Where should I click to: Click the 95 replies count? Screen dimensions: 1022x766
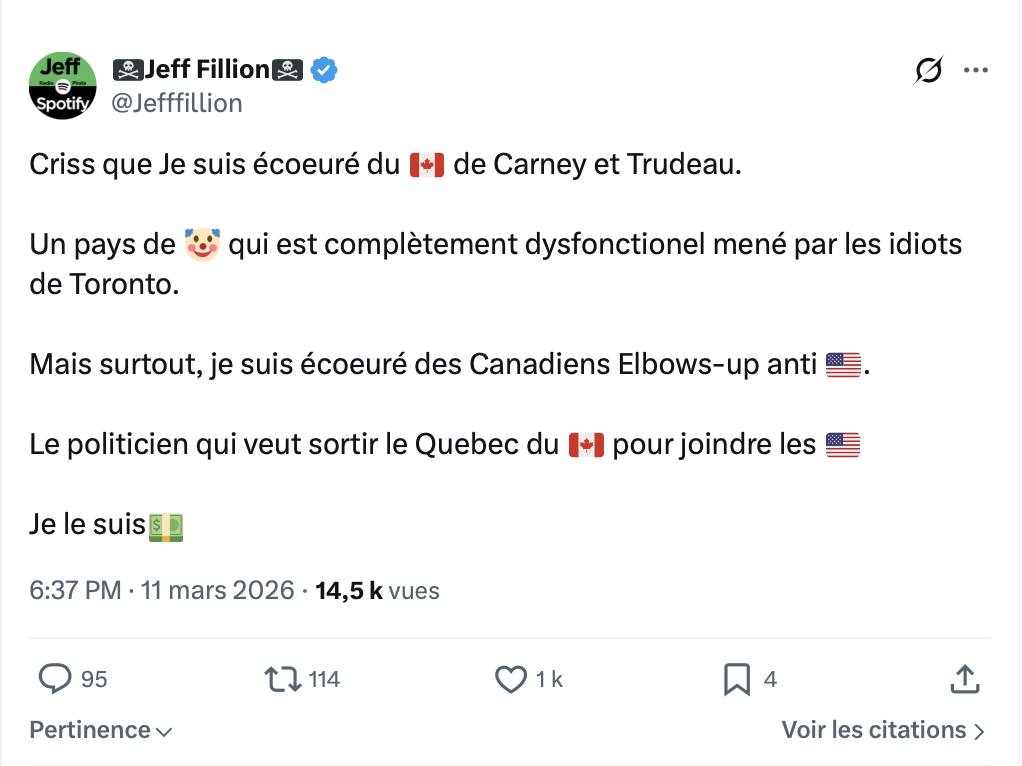(94, 680)
